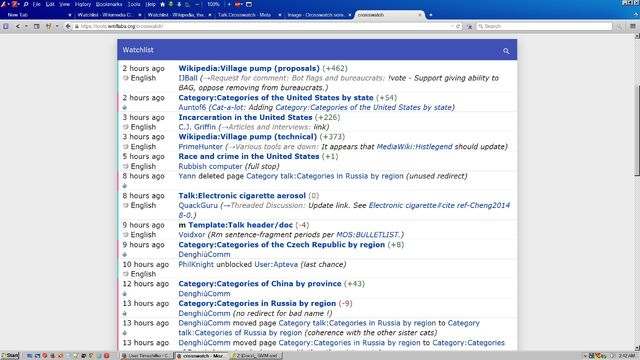Image resolution: width=640 pixels, height=360 pixels.
Task: Click the 100% zoom level indicator
Action: click(213, 4)
